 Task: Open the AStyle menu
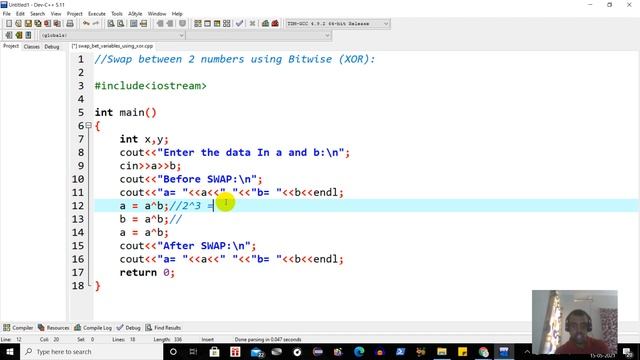135,13
